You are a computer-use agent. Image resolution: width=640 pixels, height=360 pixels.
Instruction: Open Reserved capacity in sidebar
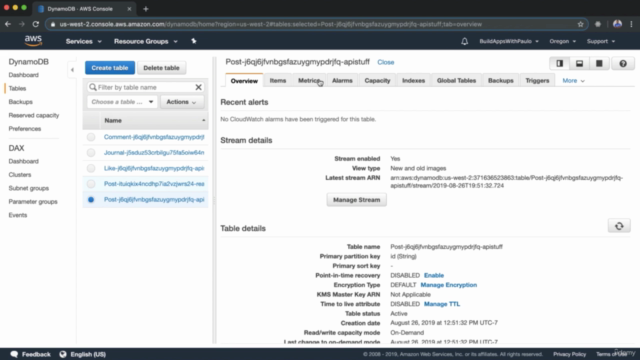34,116
